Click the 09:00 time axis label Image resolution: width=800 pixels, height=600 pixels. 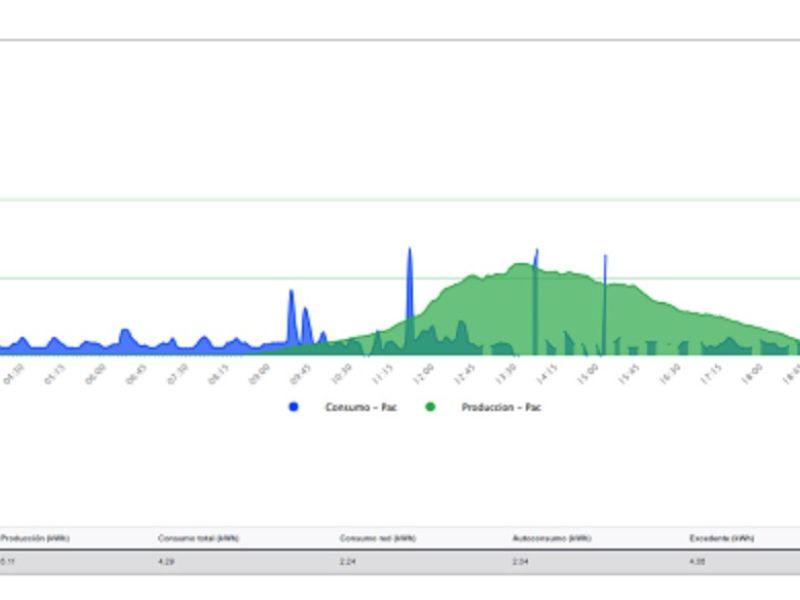(259, 374)
